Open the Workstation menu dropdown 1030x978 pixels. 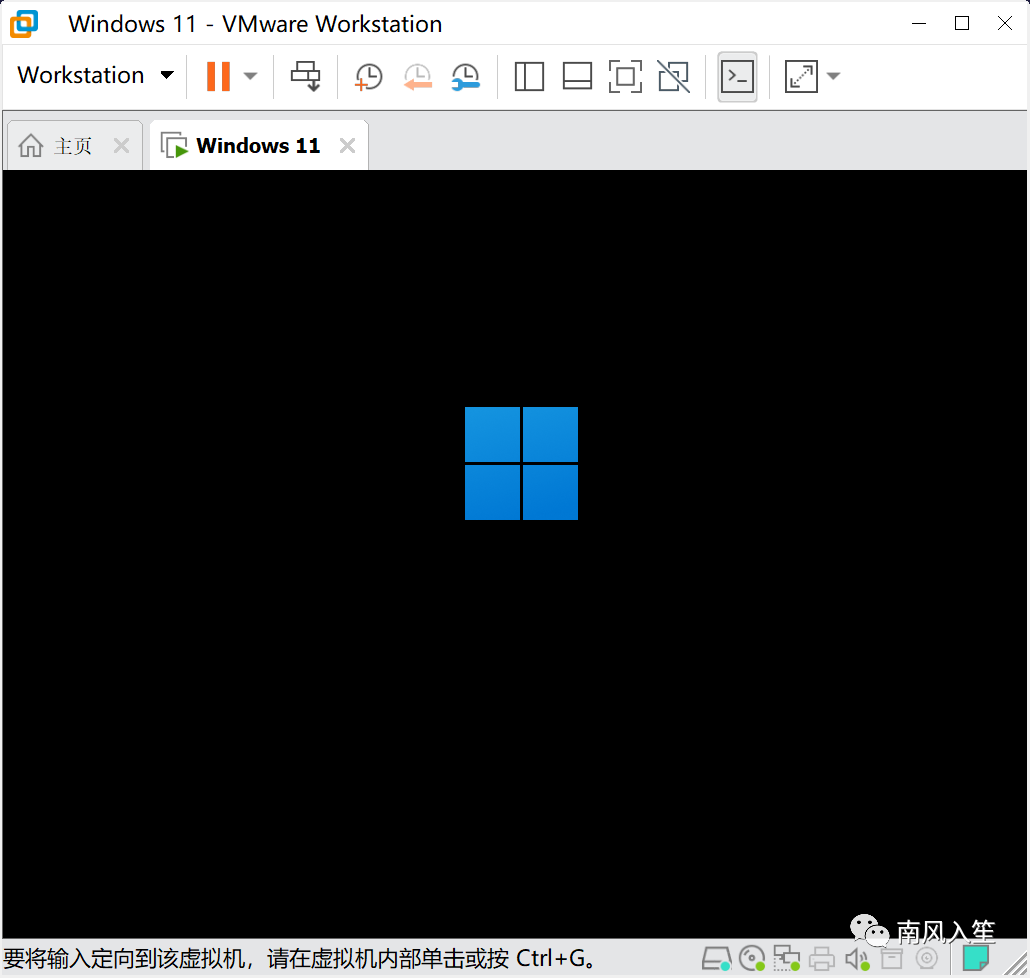coord(95,76)
